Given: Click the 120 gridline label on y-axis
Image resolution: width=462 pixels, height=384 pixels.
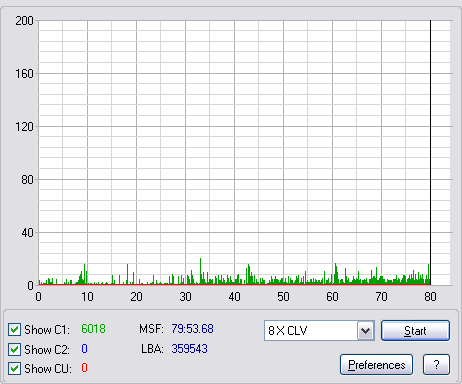Looking at the screenshot, I should [24, 127].
